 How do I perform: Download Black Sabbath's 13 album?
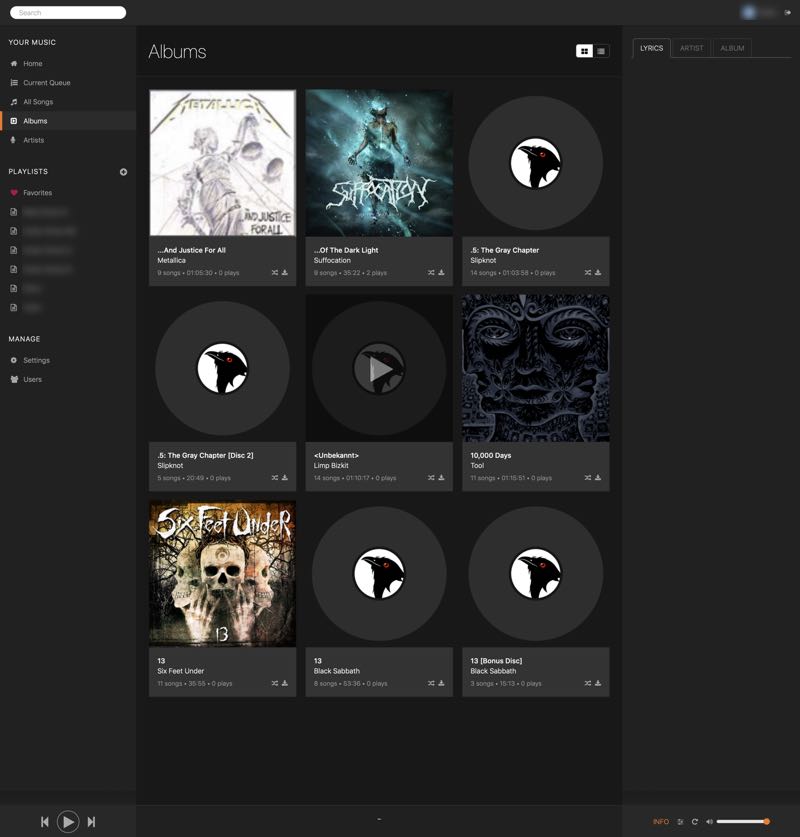point(441,683)
